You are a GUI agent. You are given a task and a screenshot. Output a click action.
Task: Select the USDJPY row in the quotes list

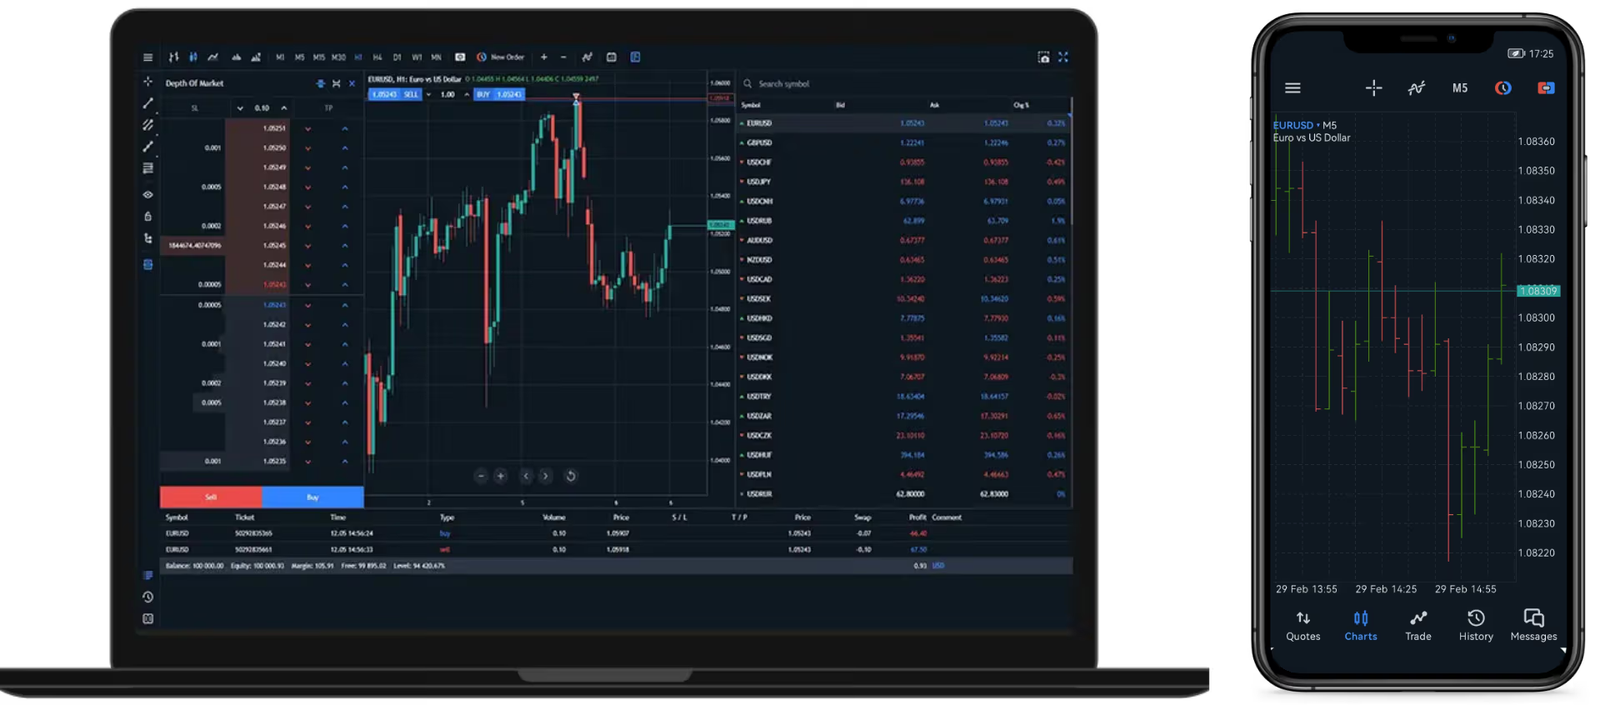[x=905, y=182]
